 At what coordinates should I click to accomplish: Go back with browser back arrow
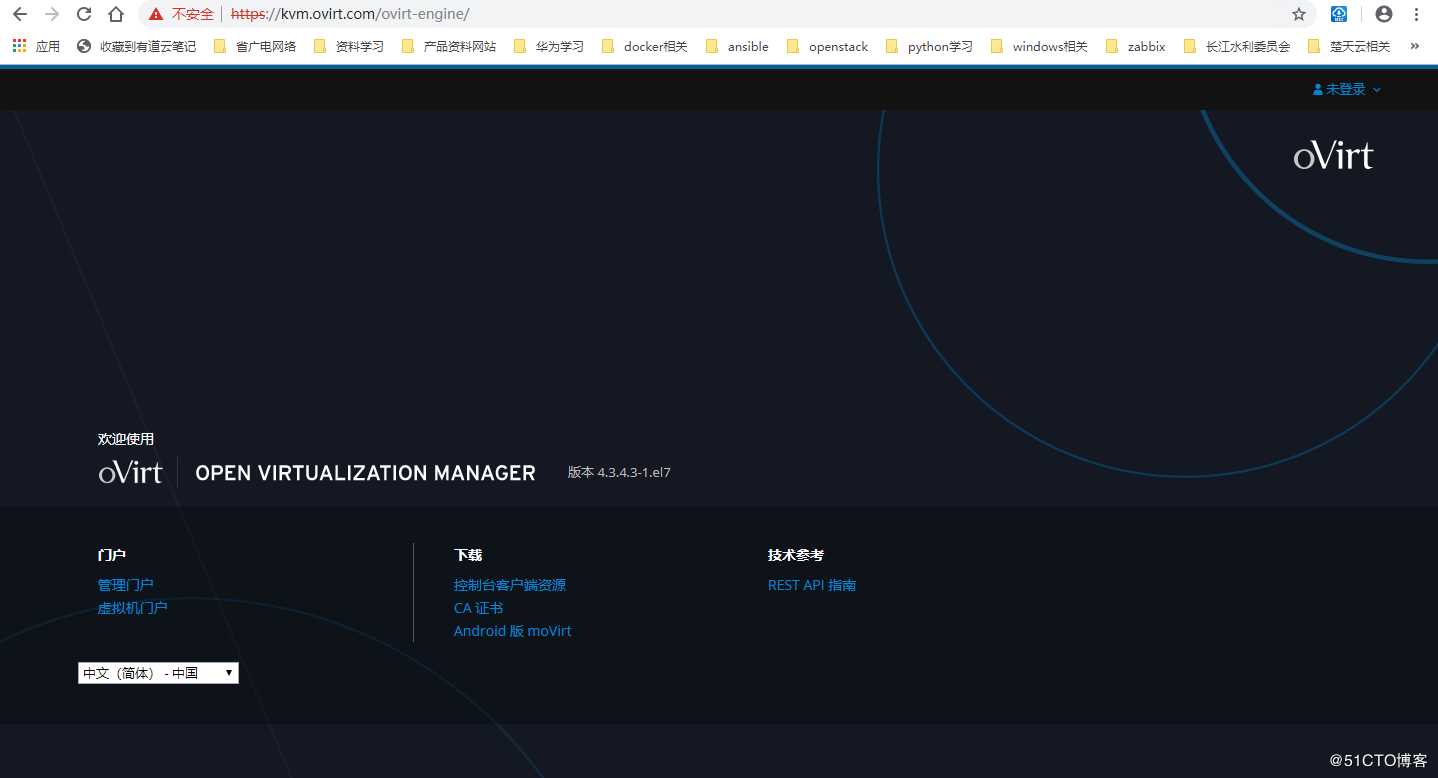coord(20,14)
